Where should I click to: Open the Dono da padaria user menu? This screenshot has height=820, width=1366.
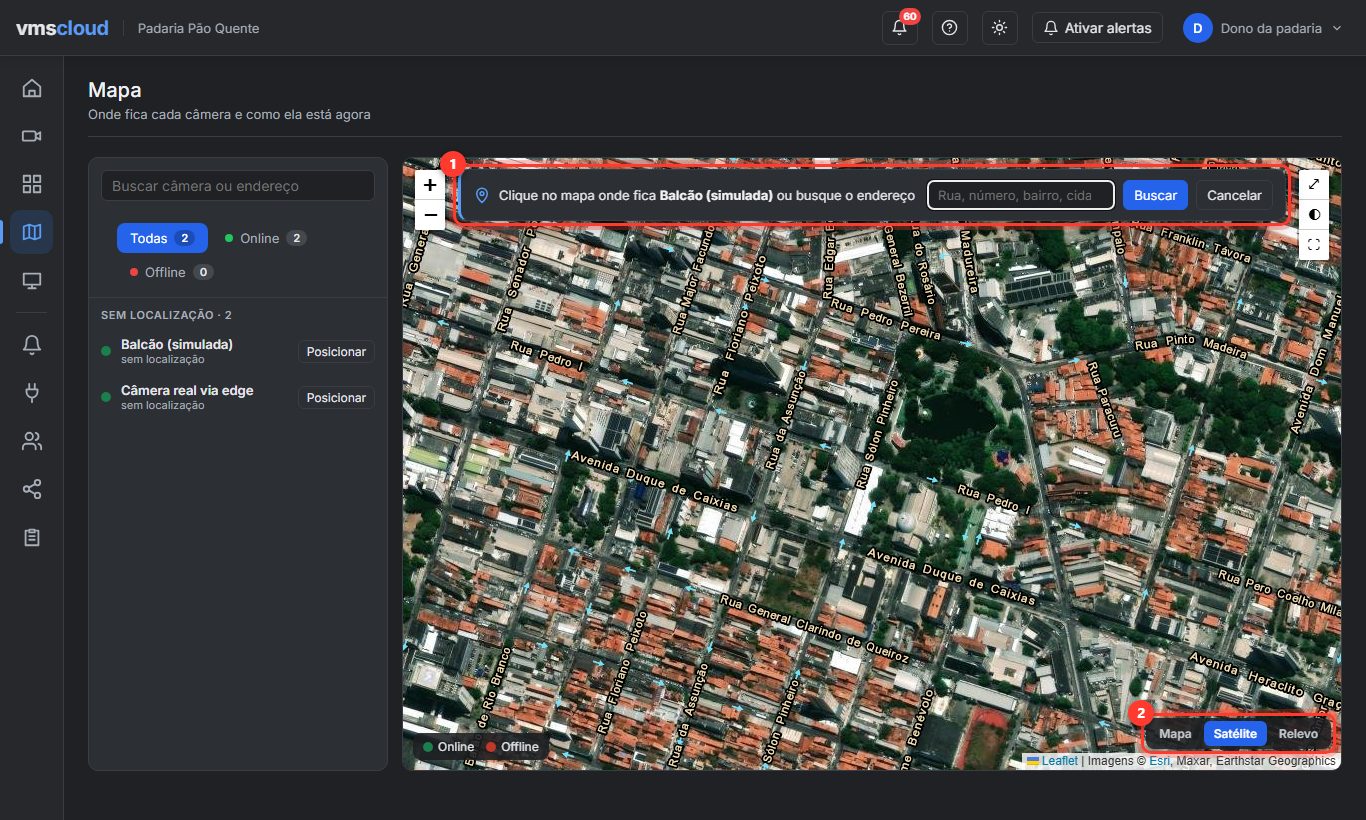1263,28
